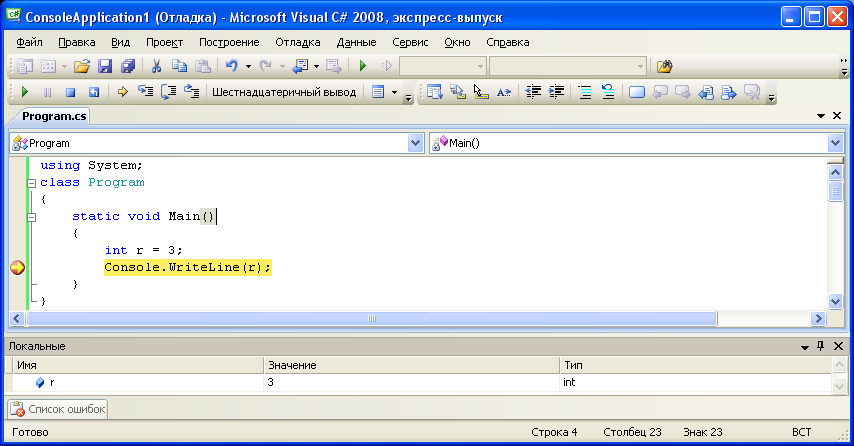Continue execution with the debug toolbar play icon
The height and width of the screenshot is (446, 854).
[25, 92]
